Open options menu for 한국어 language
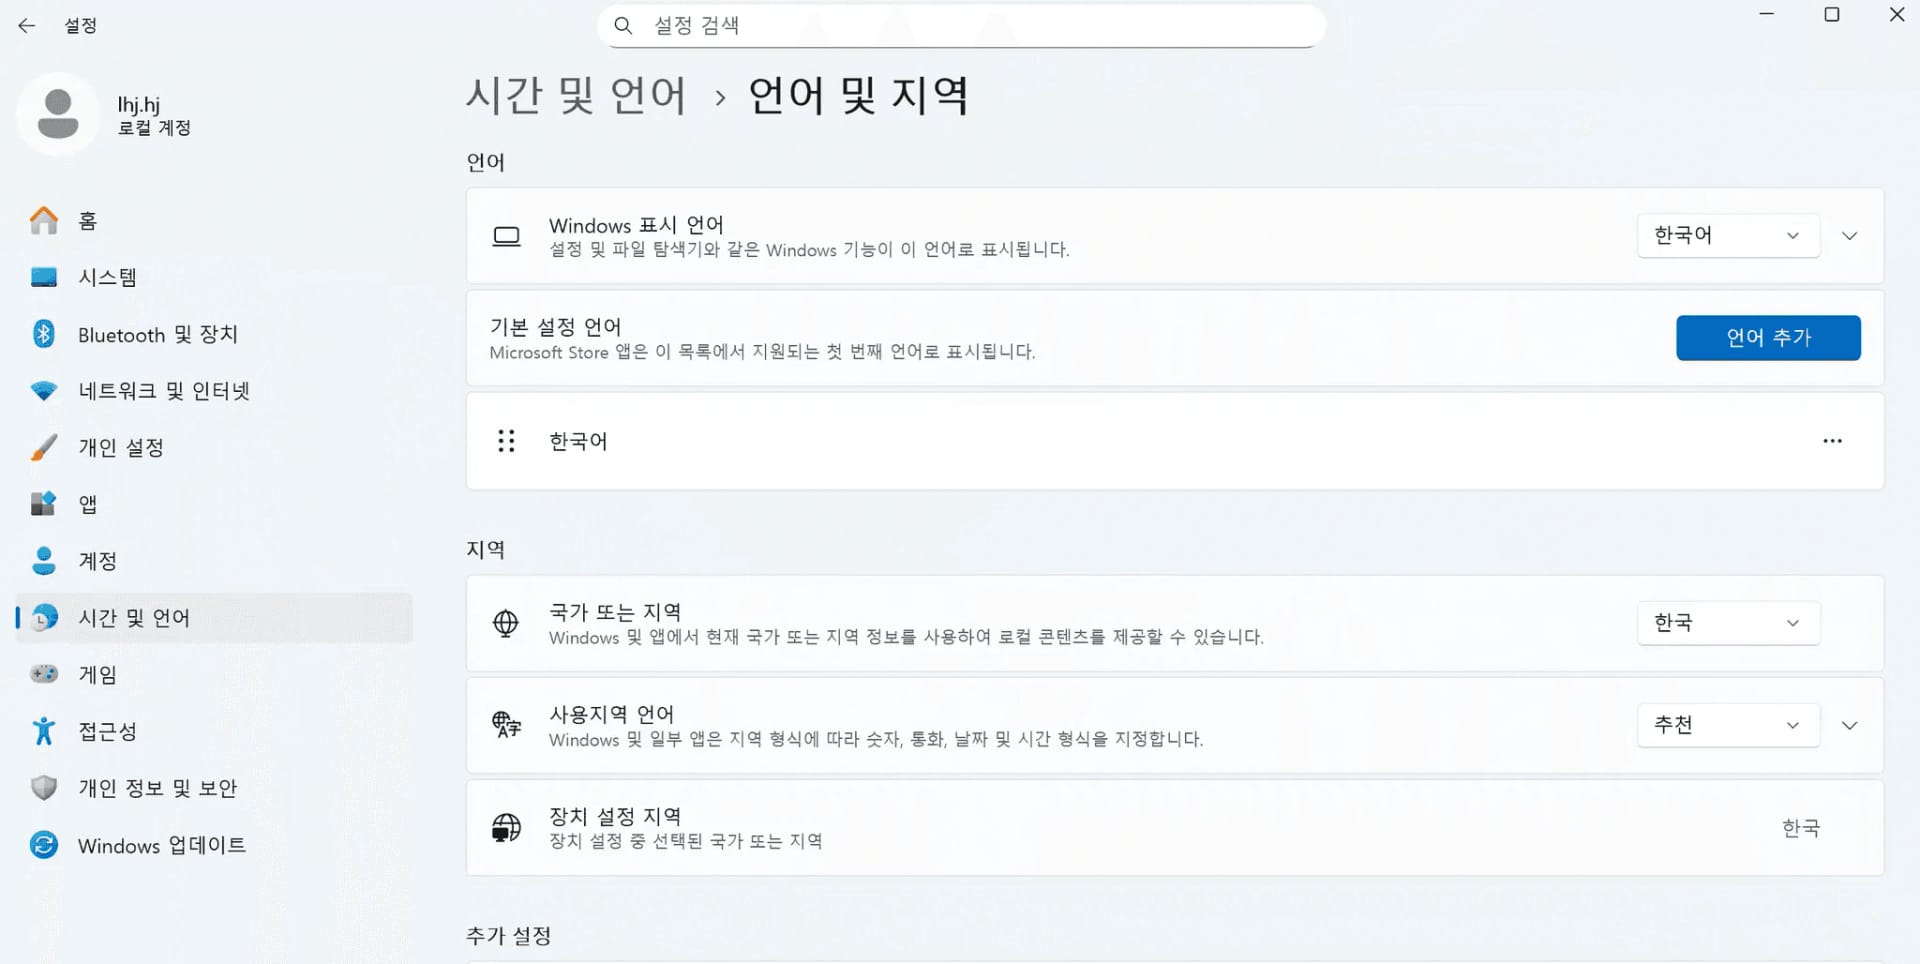This screenshot has height=964, width=1920. tap(1832, 441)
